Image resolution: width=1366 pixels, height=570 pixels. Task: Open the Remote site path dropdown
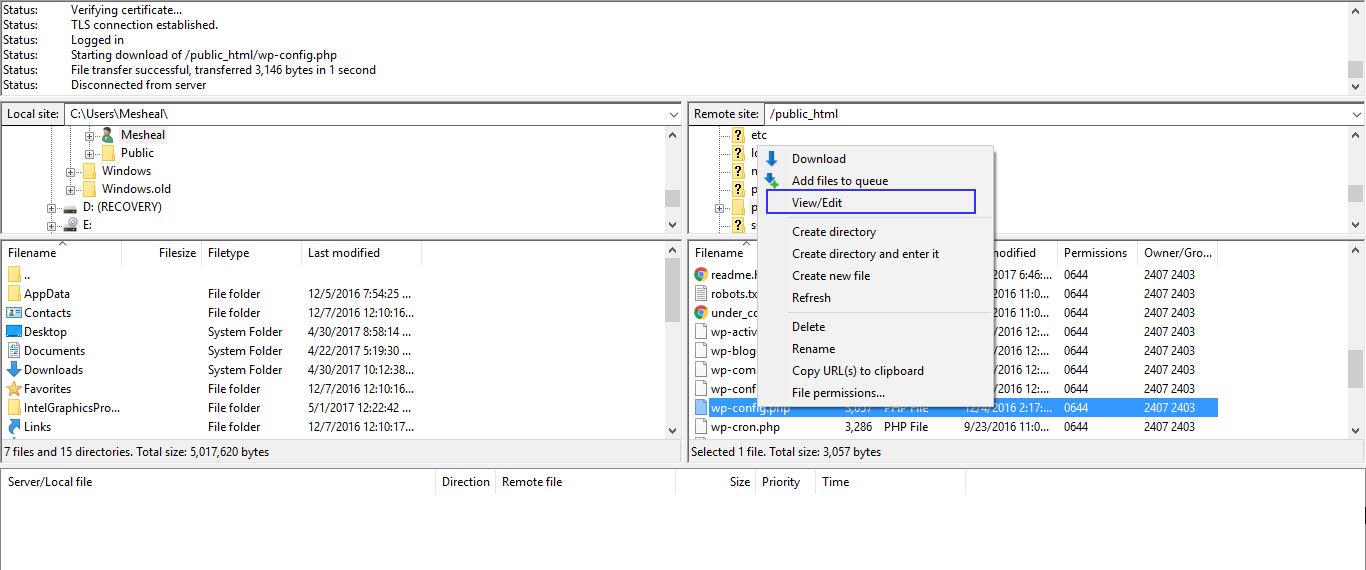tap(1355, 114)
